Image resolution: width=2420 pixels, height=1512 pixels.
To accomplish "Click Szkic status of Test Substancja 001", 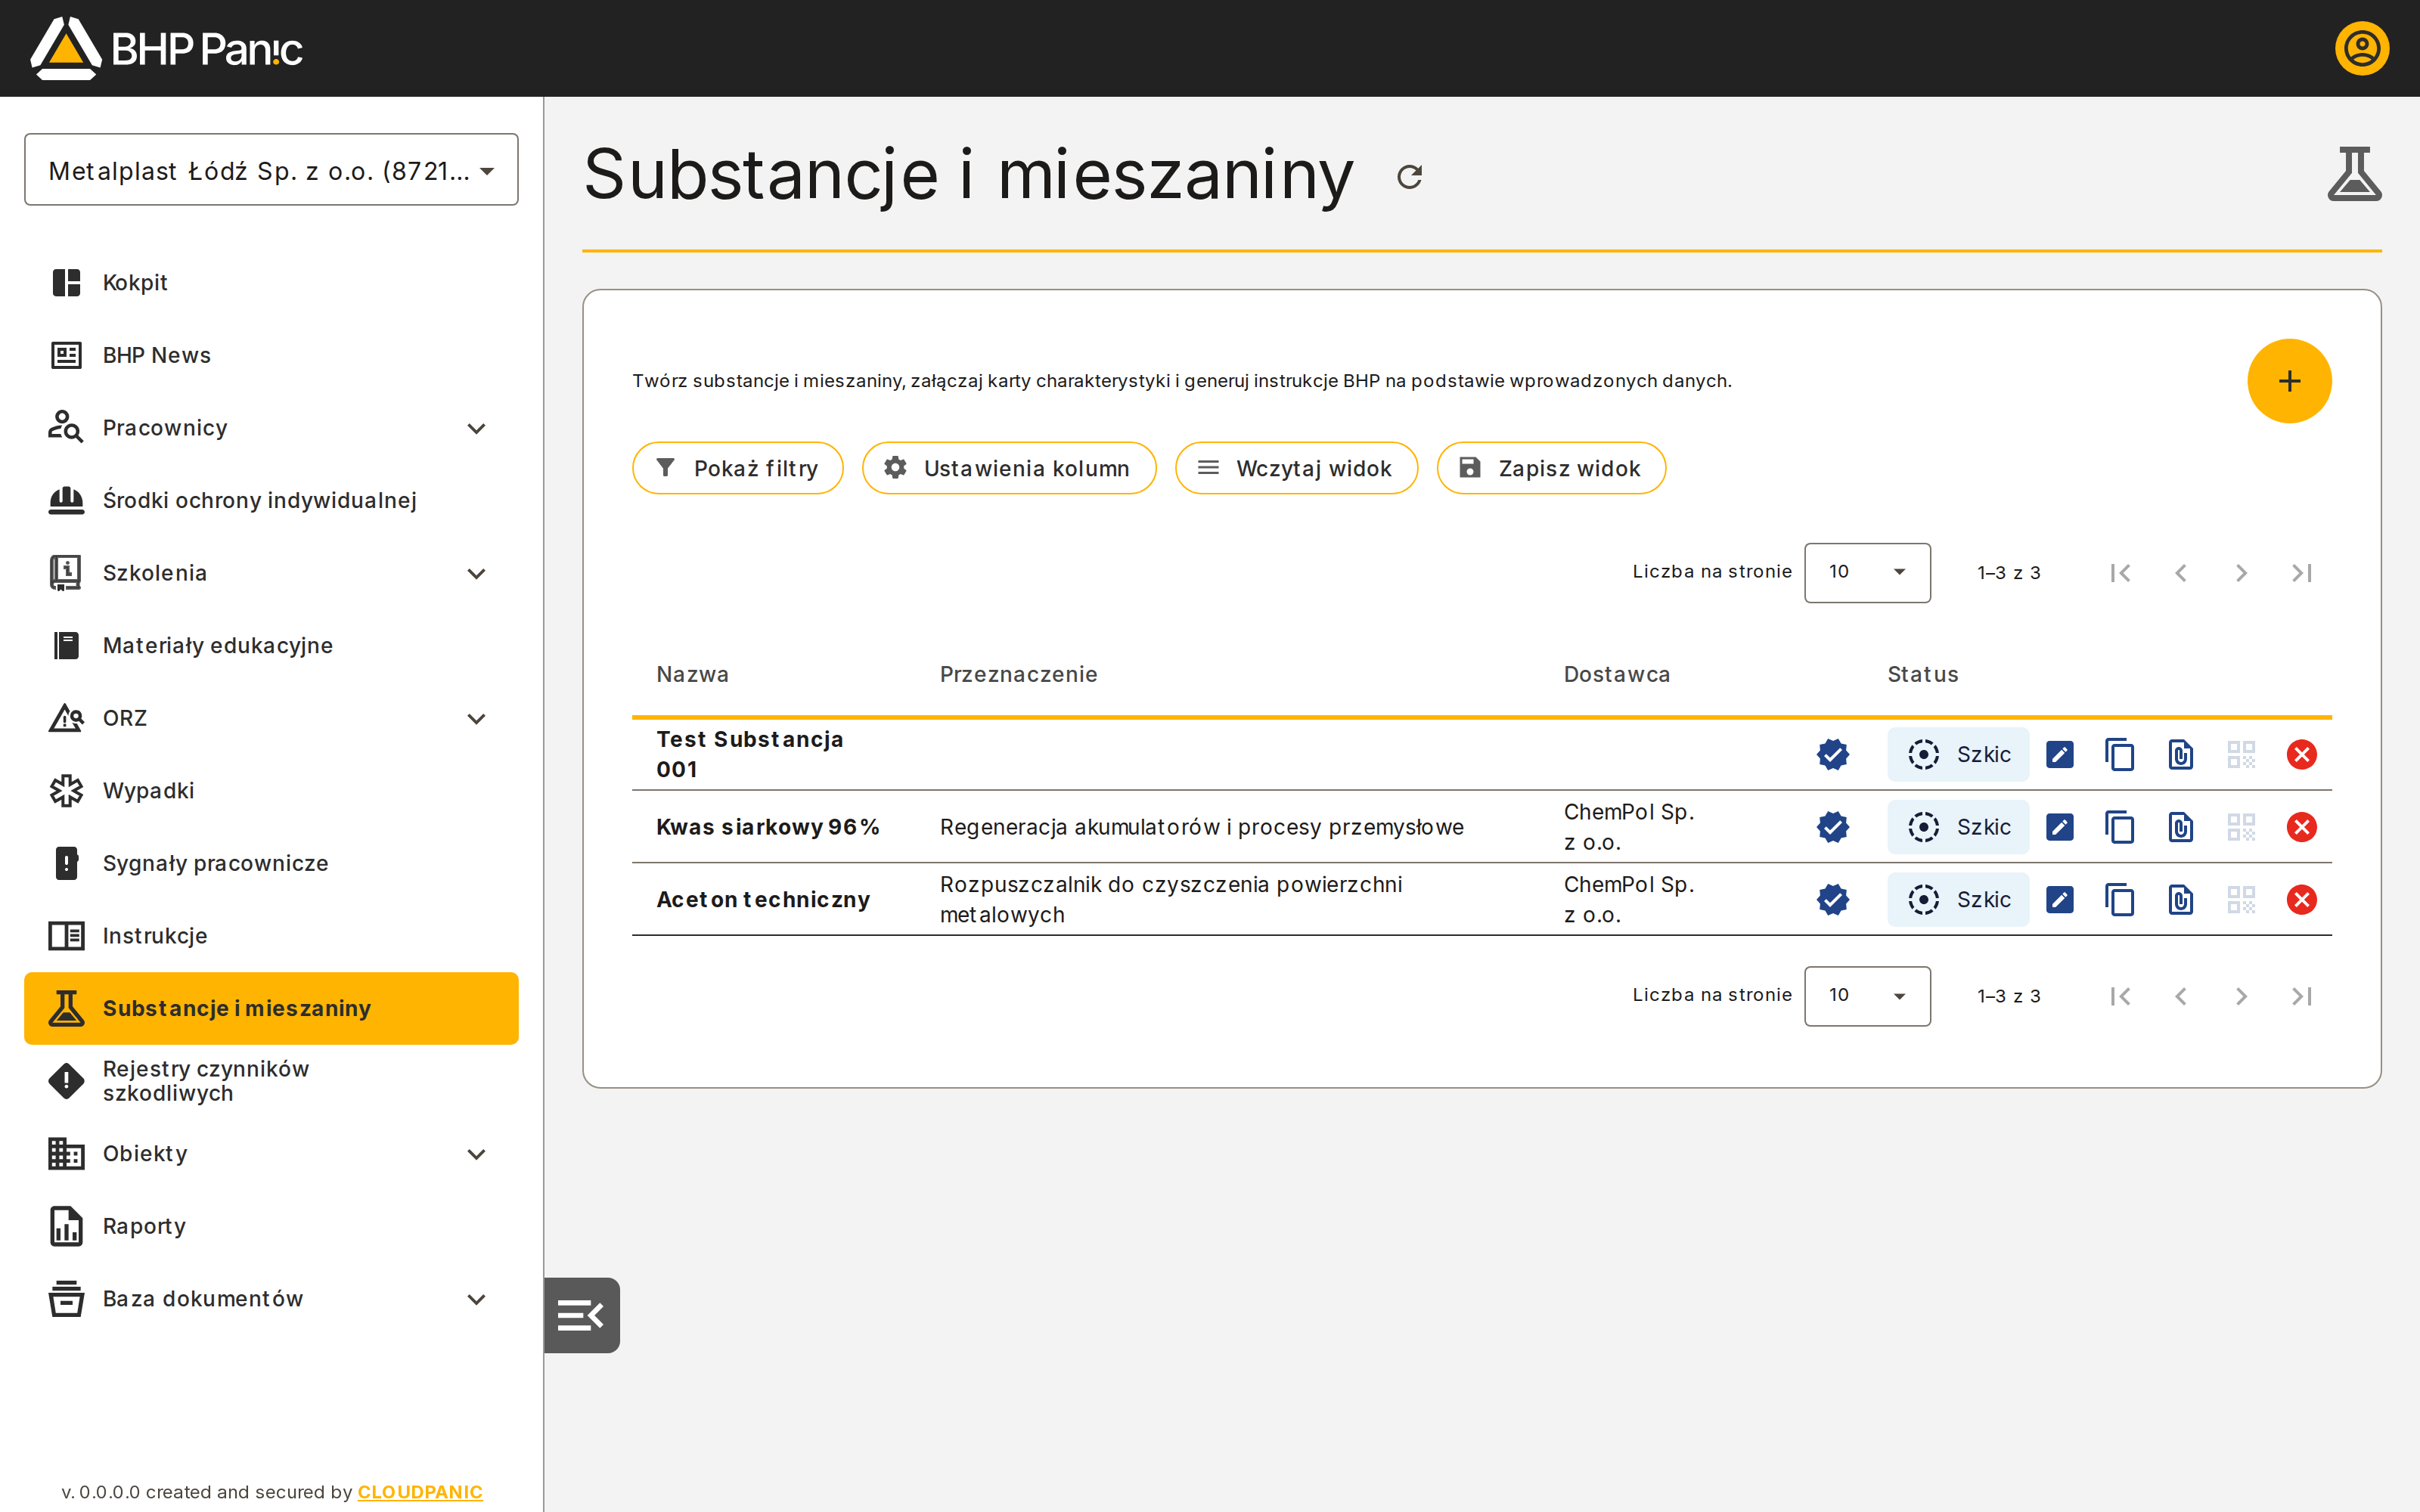I will pos(1957,754).
